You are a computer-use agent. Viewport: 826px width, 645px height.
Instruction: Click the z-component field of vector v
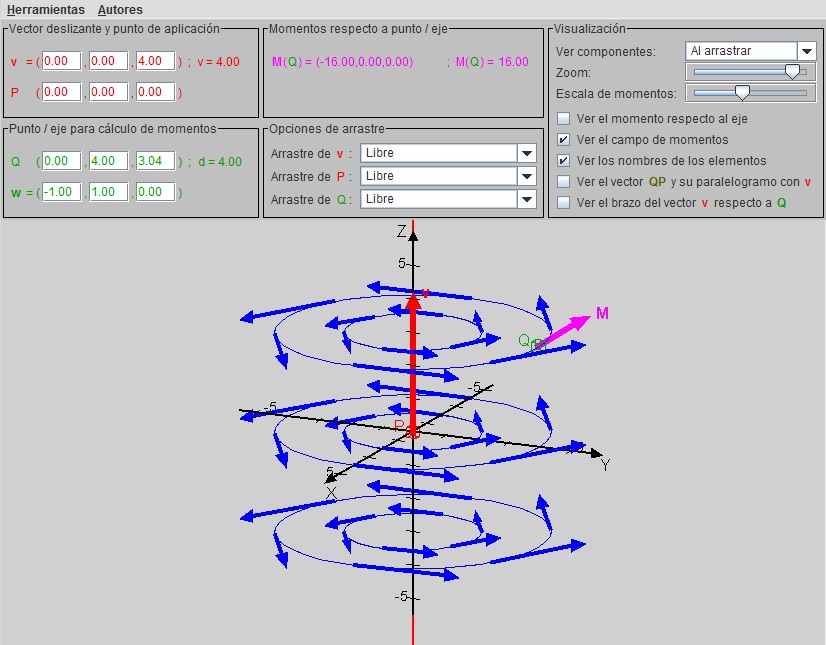pos(155,62)
